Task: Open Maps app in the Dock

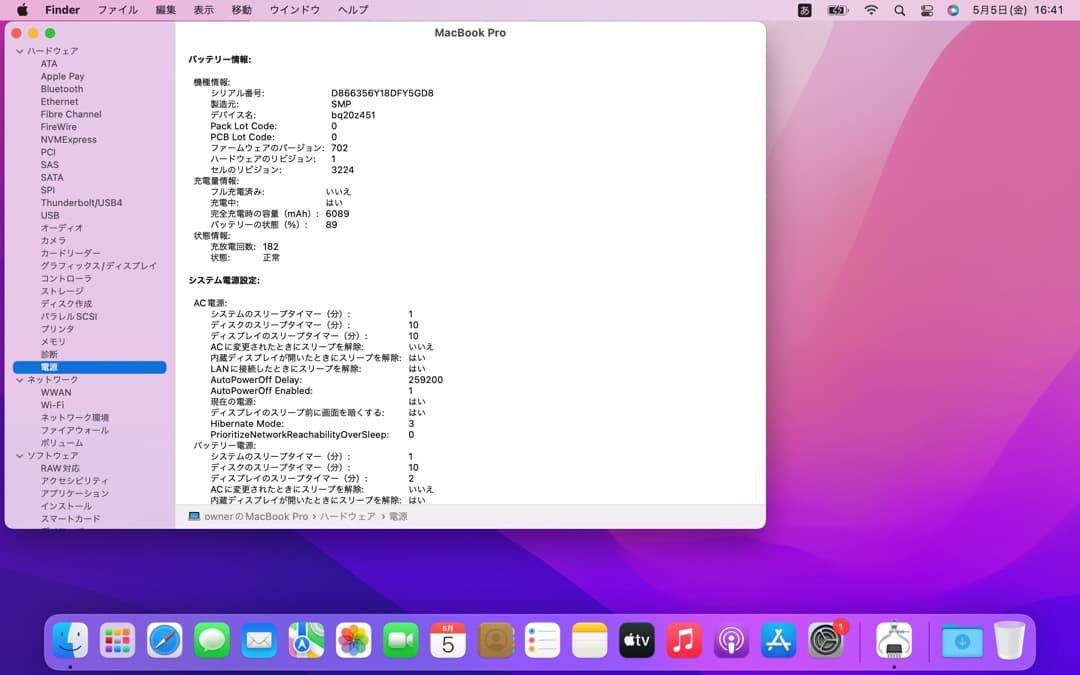Action: pos(306,641)
